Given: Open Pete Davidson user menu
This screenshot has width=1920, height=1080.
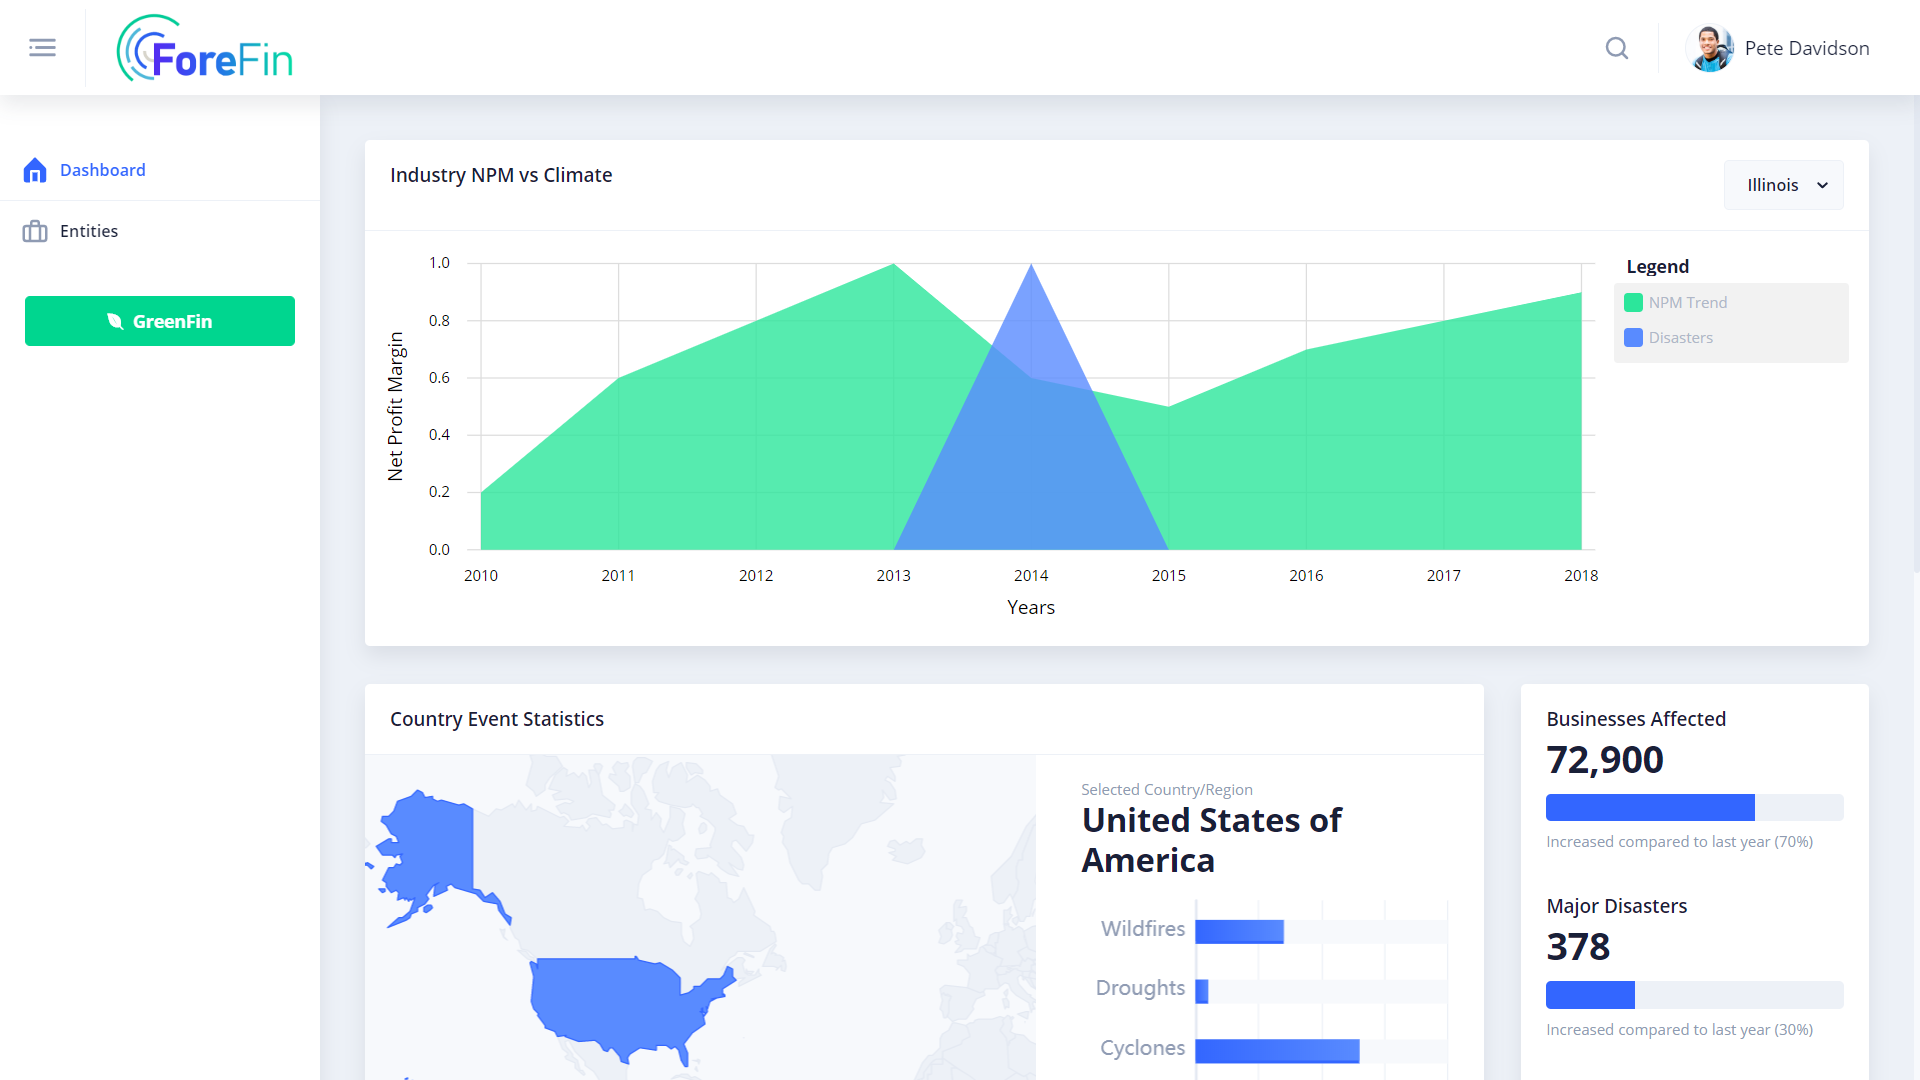Looking at the screenshot, I should coord(1806,48).
